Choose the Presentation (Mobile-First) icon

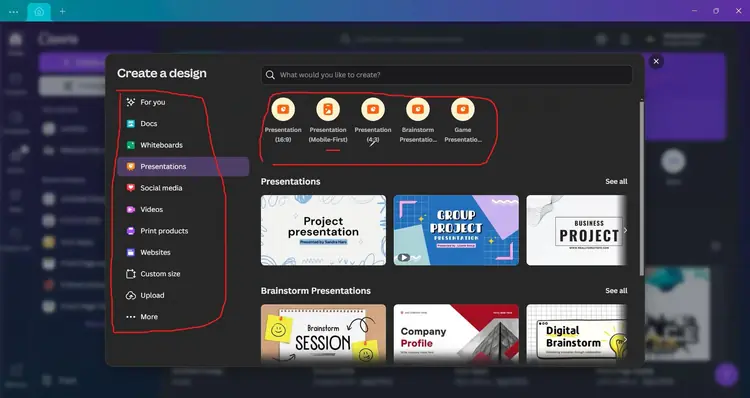pyautogui.click(x=328, y=109)
